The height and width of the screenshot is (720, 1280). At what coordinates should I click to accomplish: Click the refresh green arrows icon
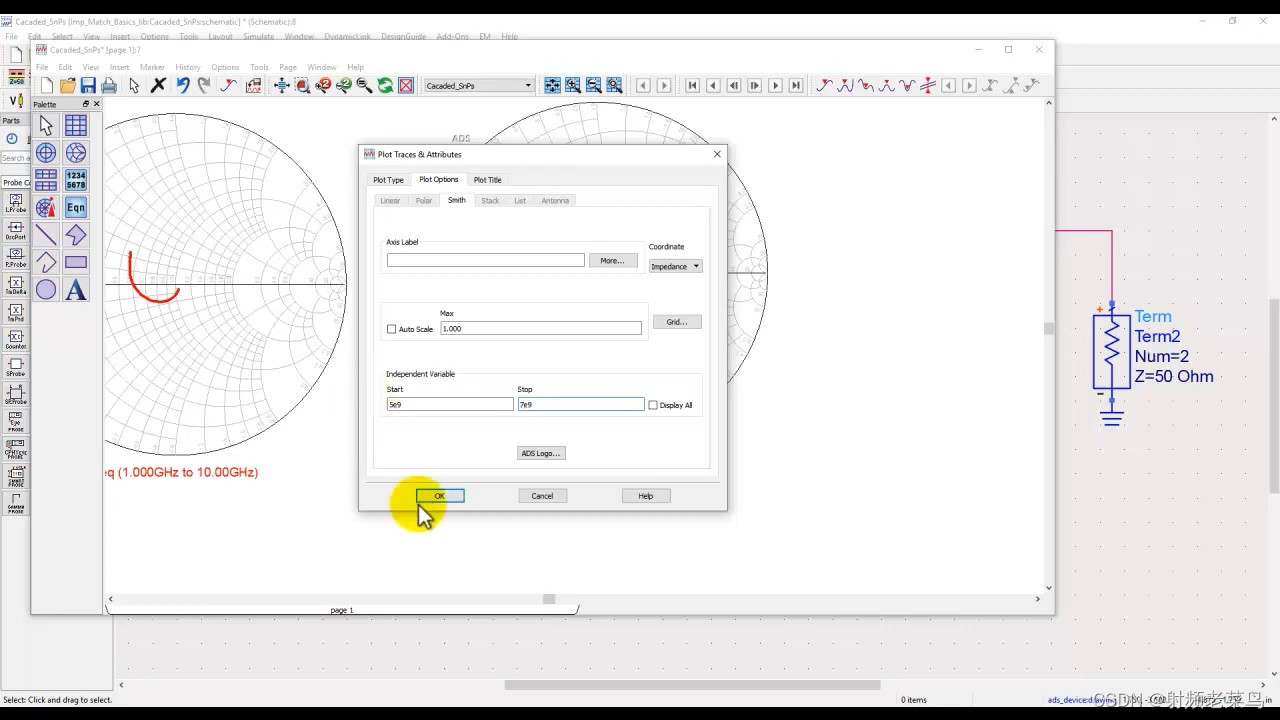click(x=385, y=86)
